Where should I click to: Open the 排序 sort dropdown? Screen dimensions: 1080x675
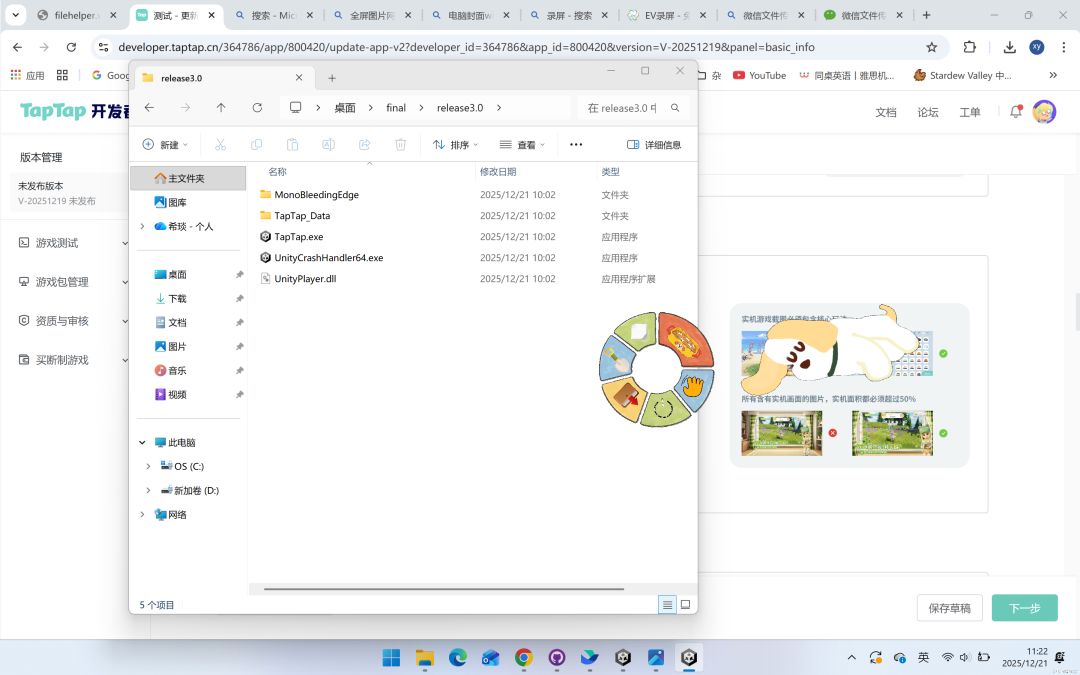point(455,145)
